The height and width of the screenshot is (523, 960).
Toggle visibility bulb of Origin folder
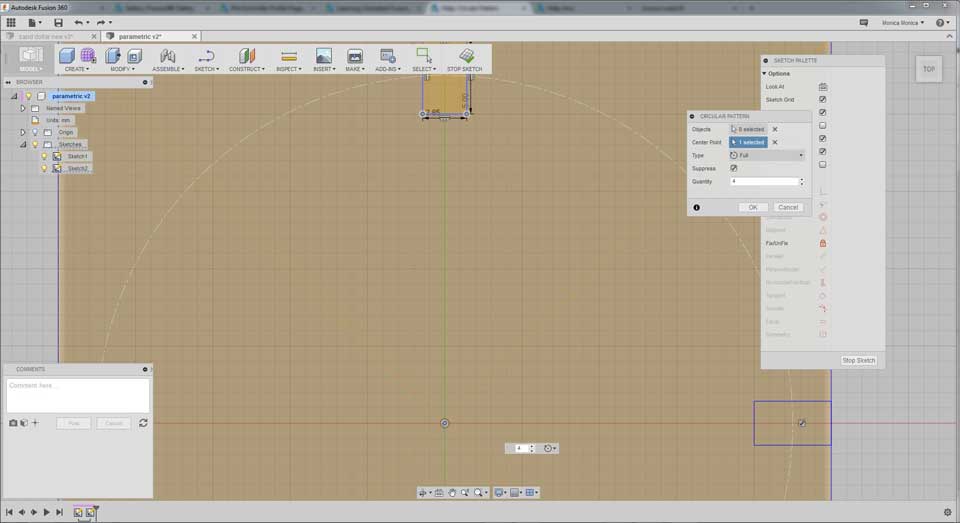click(x=35, y=132)
